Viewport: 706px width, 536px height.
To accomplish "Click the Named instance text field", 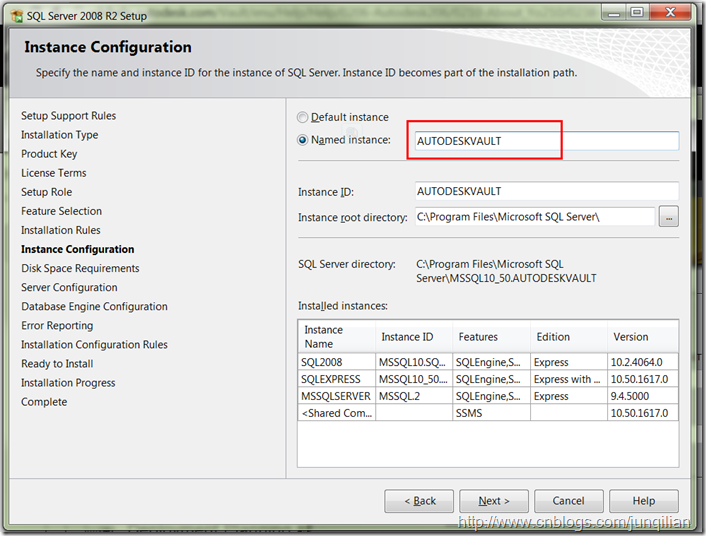I will 547,141.
